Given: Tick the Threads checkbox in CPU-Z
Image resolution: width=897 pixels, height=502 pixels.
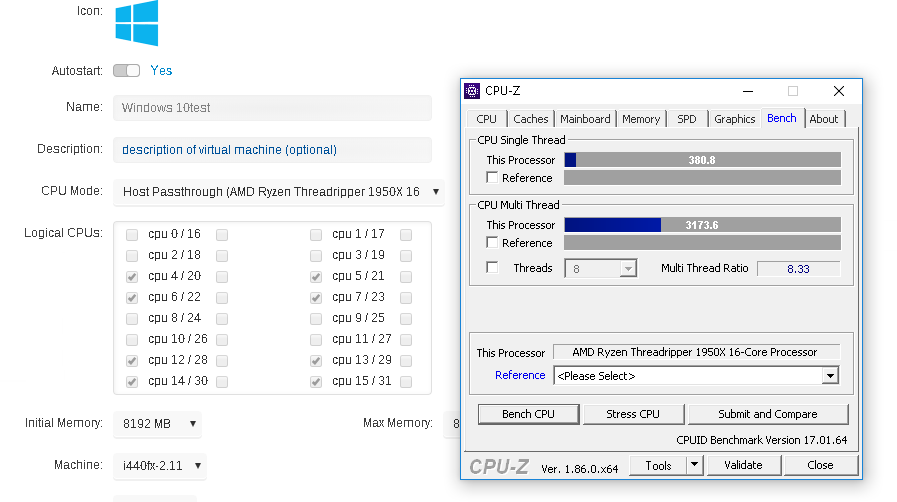Looking at the screenshot, I should (x=492, y=267).
